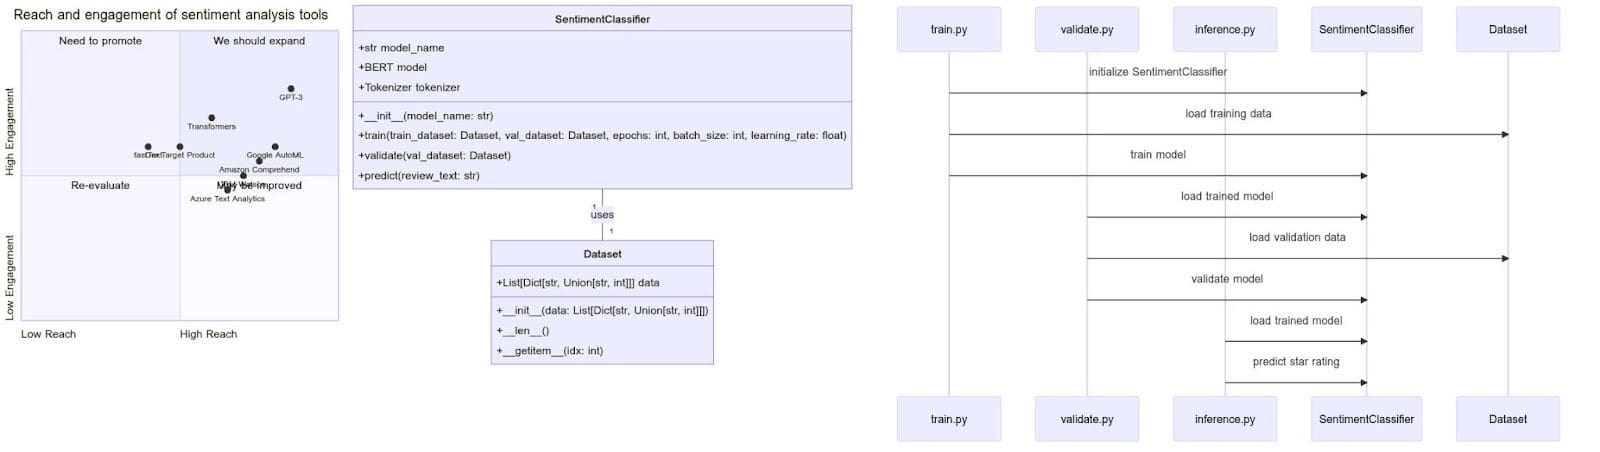Viewport: 1600px width, 452px height.
Task: Select the 'uses' relationship label
Action: [x=602, y=215]
